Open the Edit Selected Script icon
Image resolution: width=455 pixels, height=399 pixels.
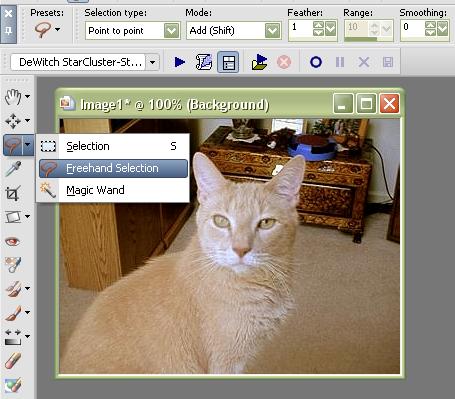coord(204,62)
